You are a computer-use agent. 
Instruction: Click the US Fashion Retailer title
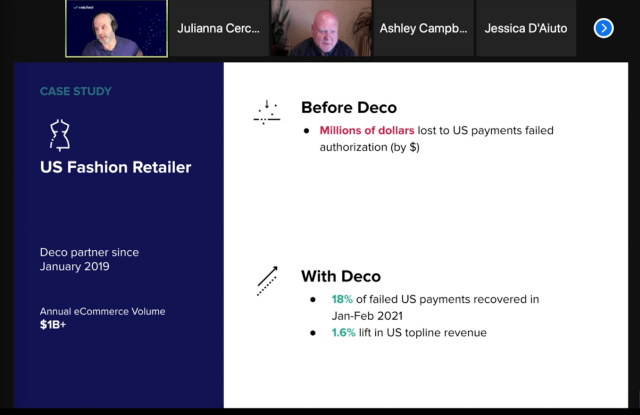[116, 167]
